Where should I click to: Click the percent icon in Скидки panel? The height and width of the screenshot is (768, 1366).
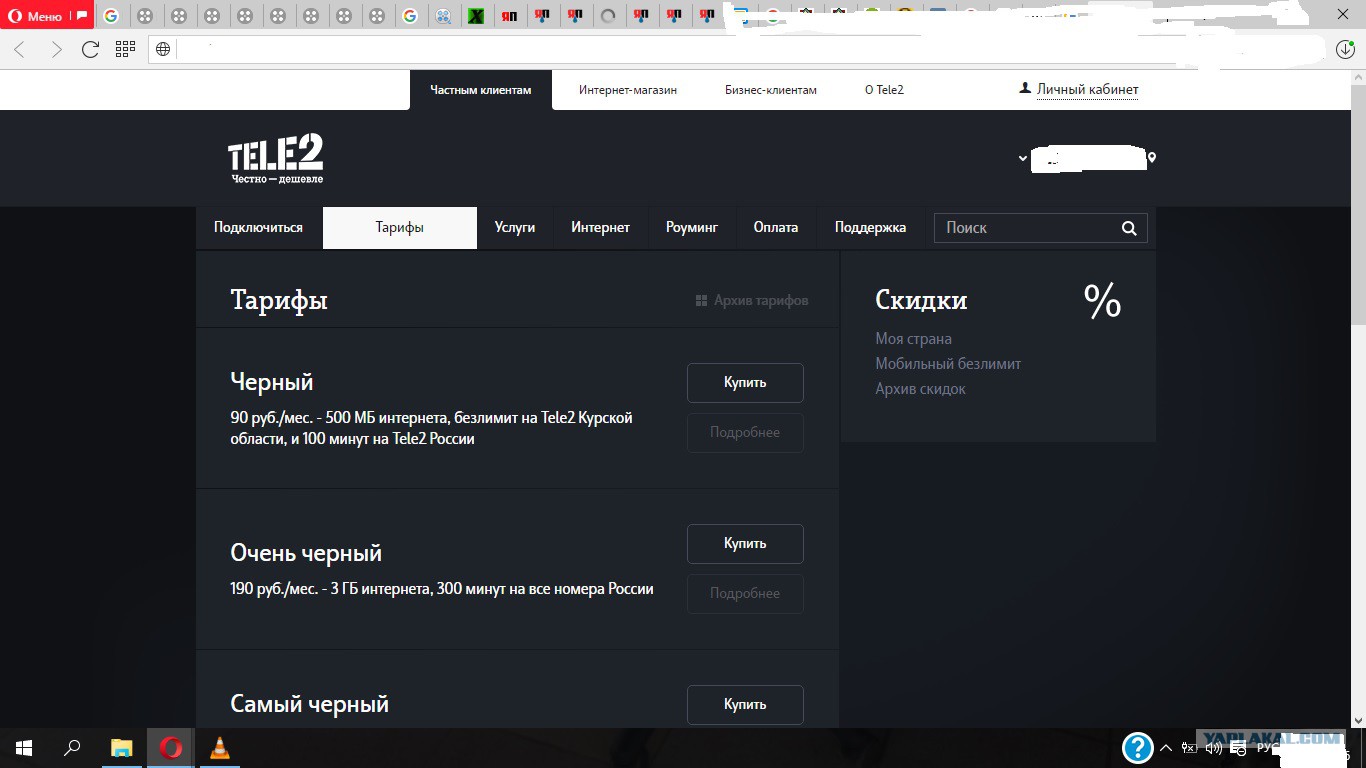(x=1103, y=301)
